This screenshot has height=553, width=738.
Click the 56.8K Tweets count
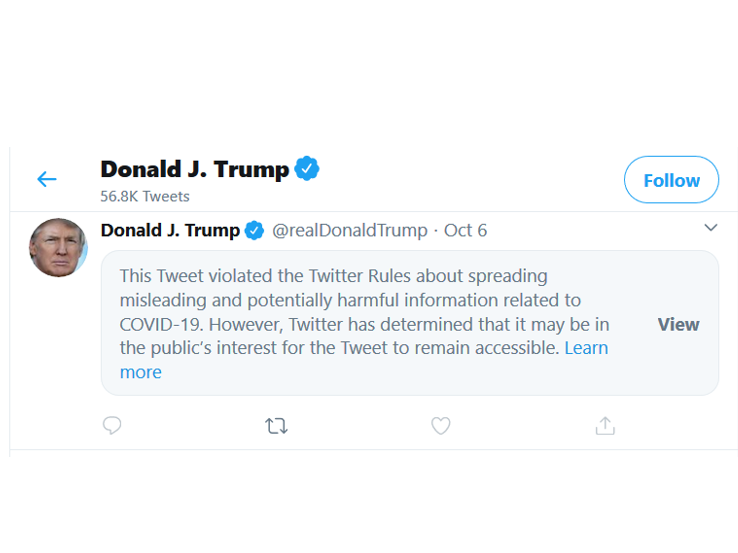tap(144, 196)
